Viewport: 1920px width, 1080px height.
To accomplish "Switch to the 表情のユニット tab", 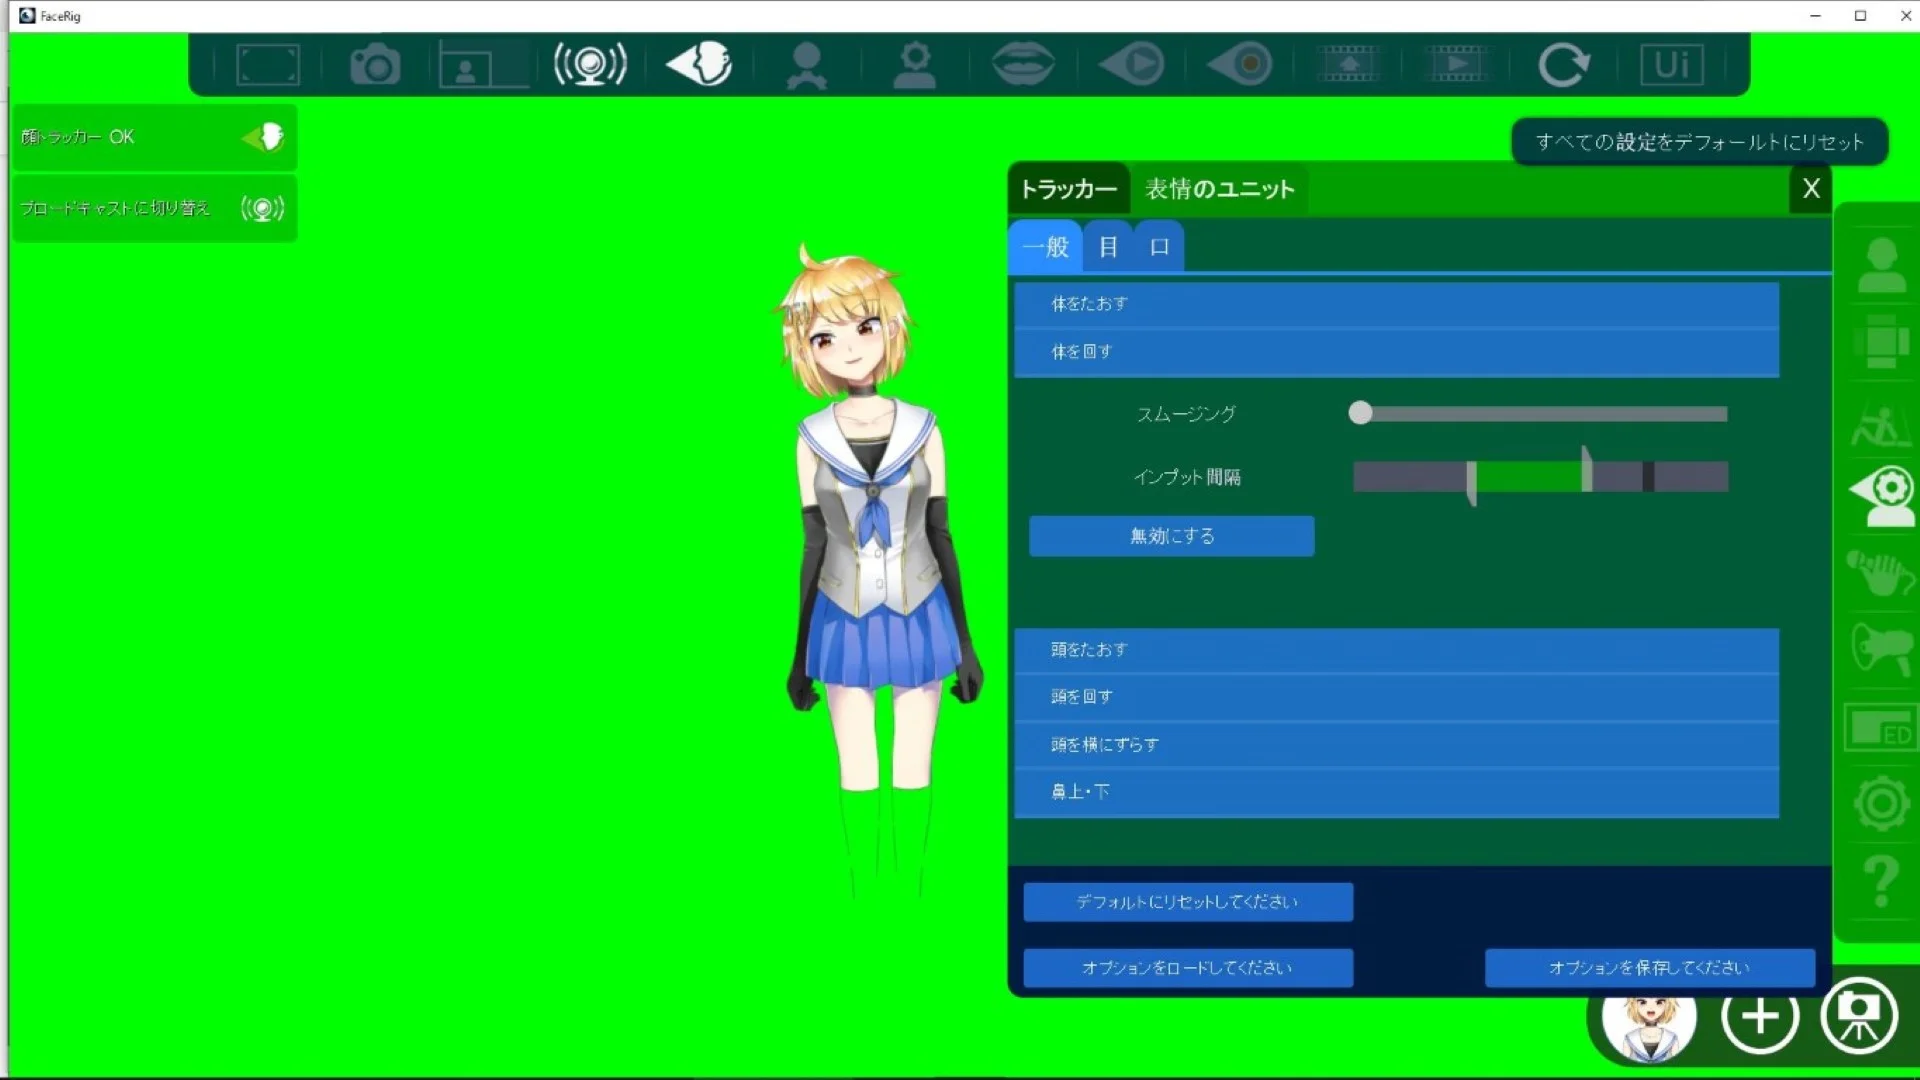I will [1219, 189].
